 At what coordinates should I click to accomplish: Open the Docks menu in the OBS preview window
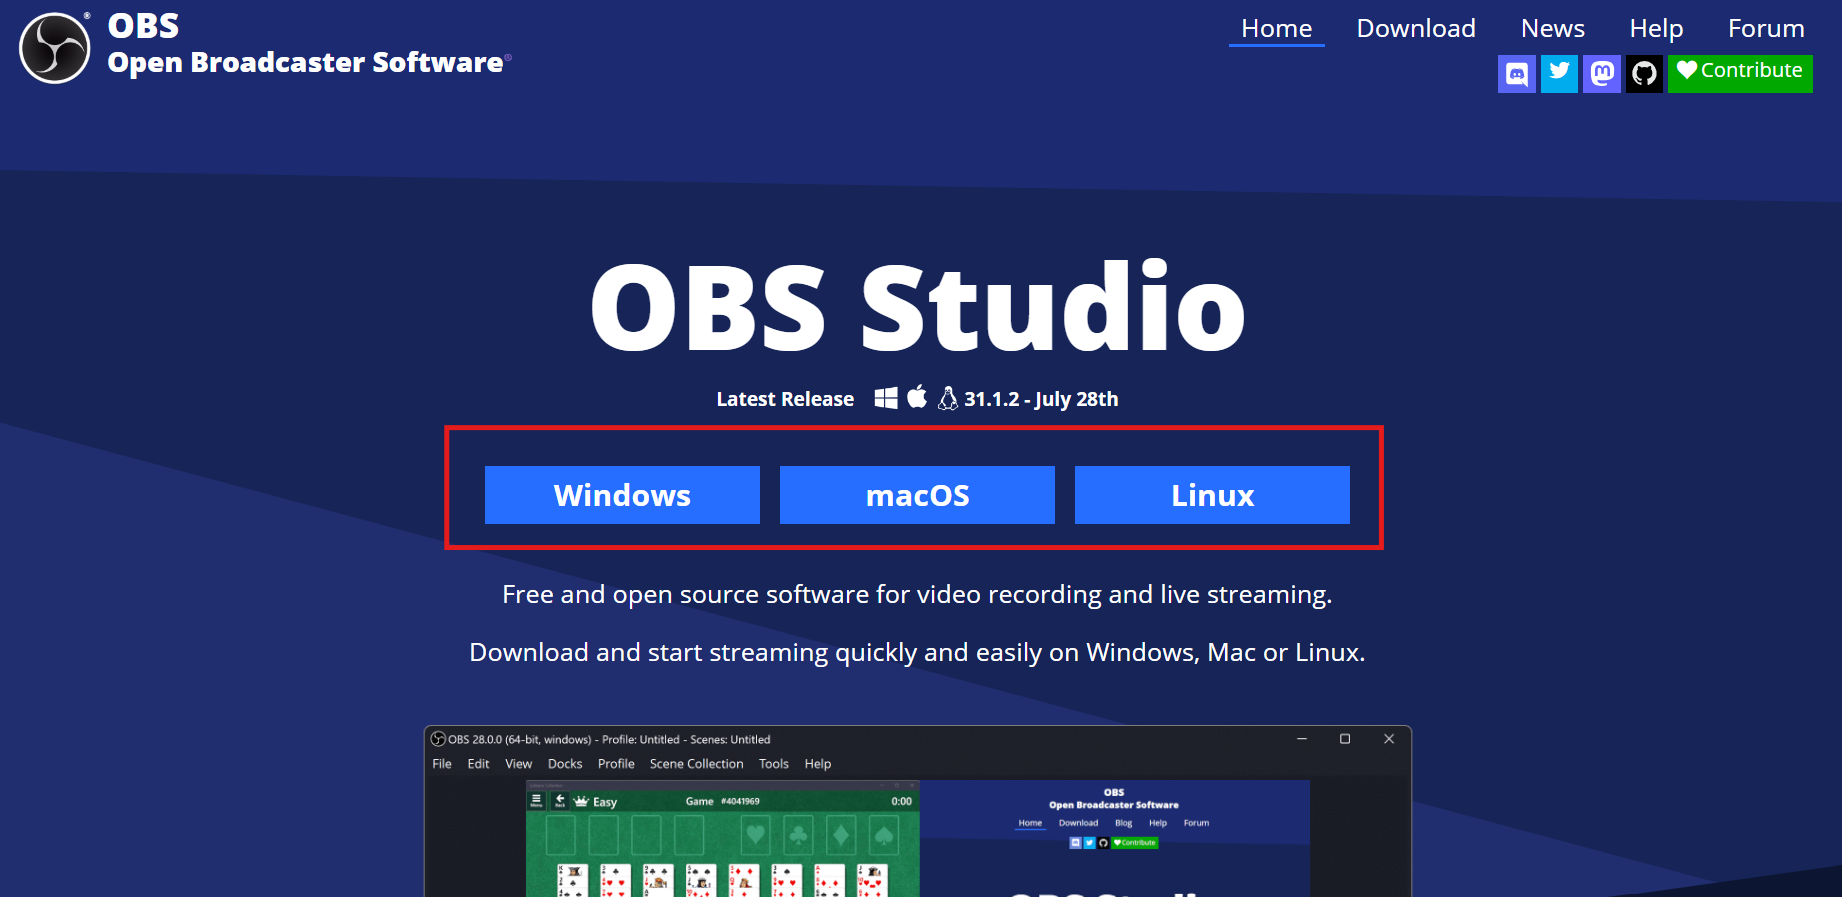565,764
